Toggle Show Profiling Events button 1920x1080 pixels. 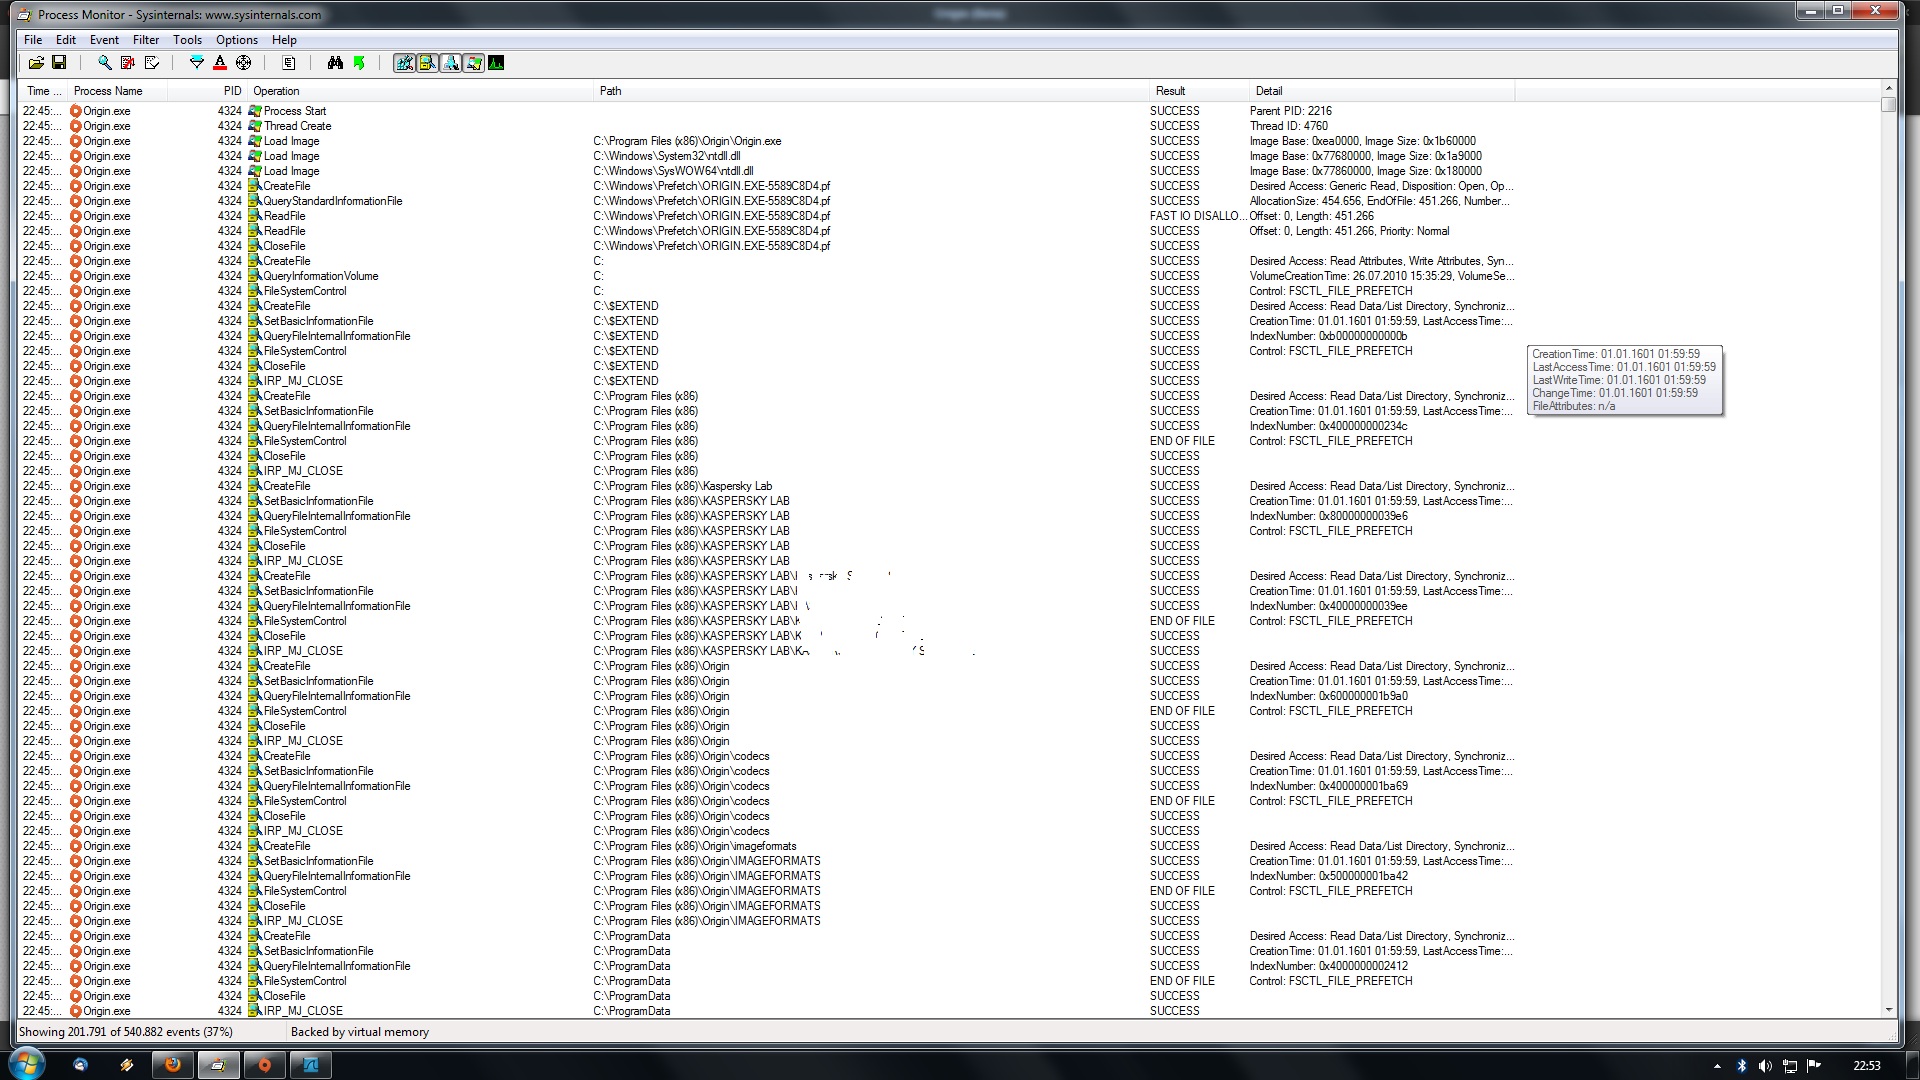[x=496, y=63]
